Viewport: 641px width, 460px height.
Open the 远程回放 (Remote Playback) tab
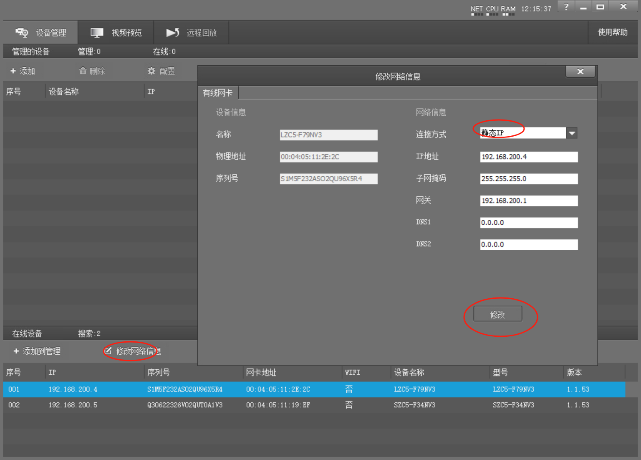pos(191,32)
